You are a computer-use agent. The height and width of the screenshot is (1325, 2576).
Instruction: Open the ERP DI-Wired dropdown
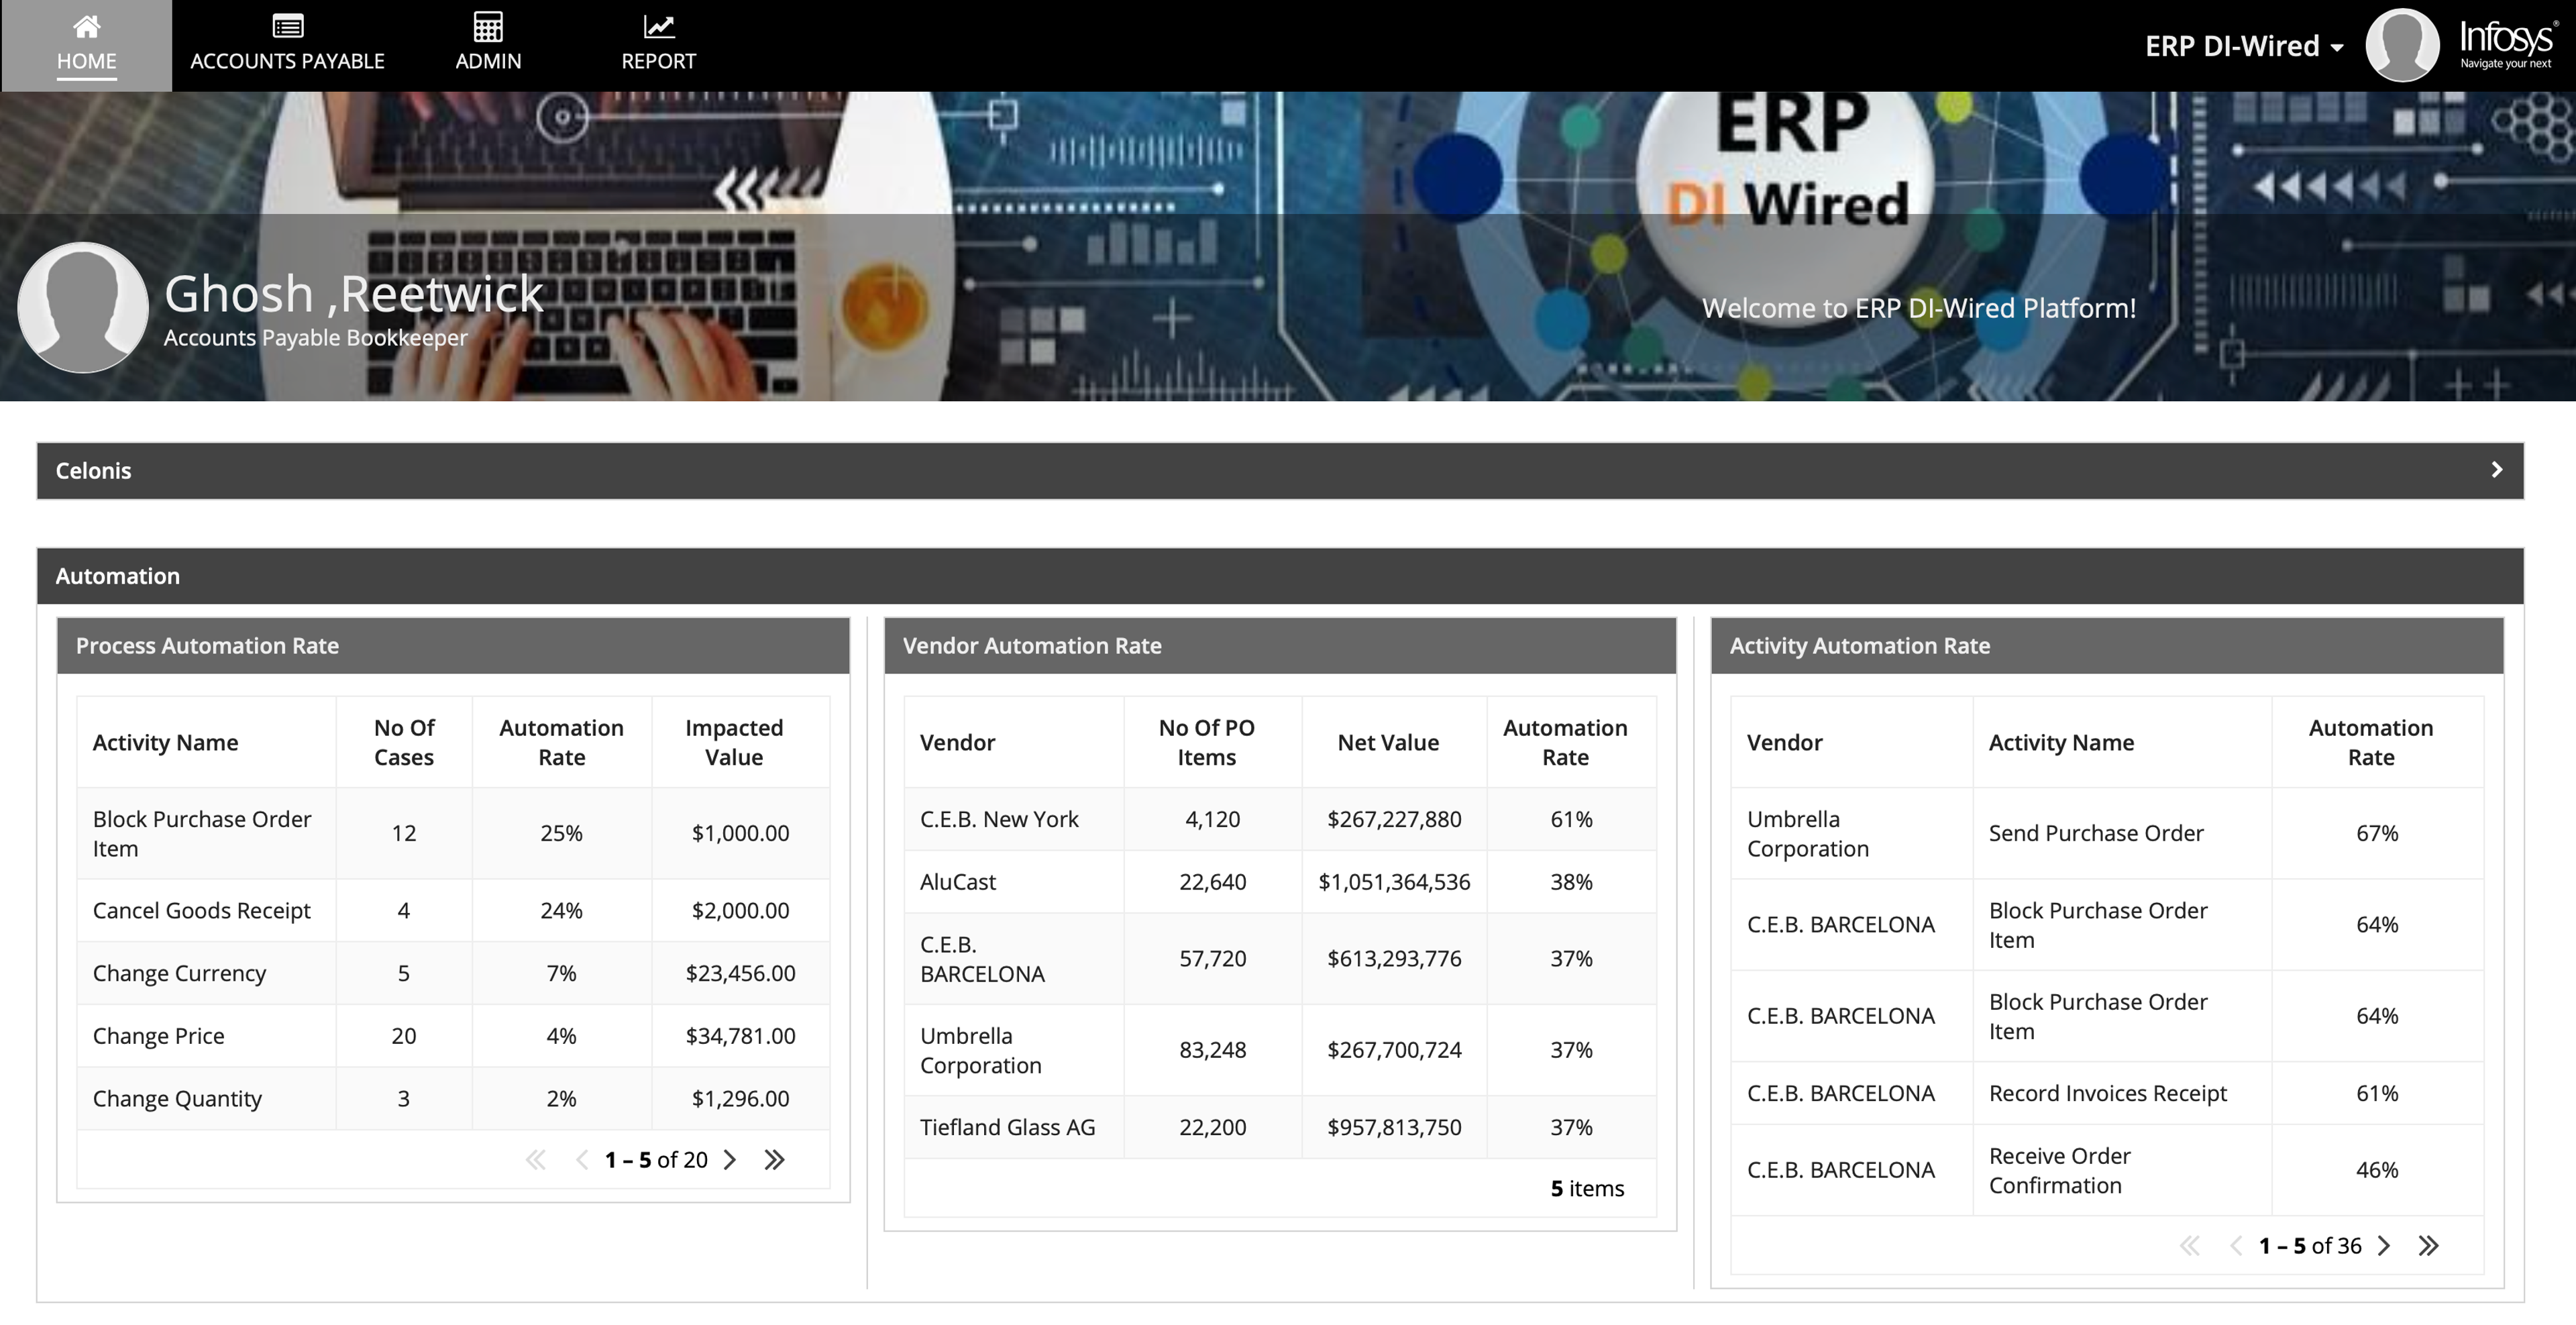click(2244, 46)
